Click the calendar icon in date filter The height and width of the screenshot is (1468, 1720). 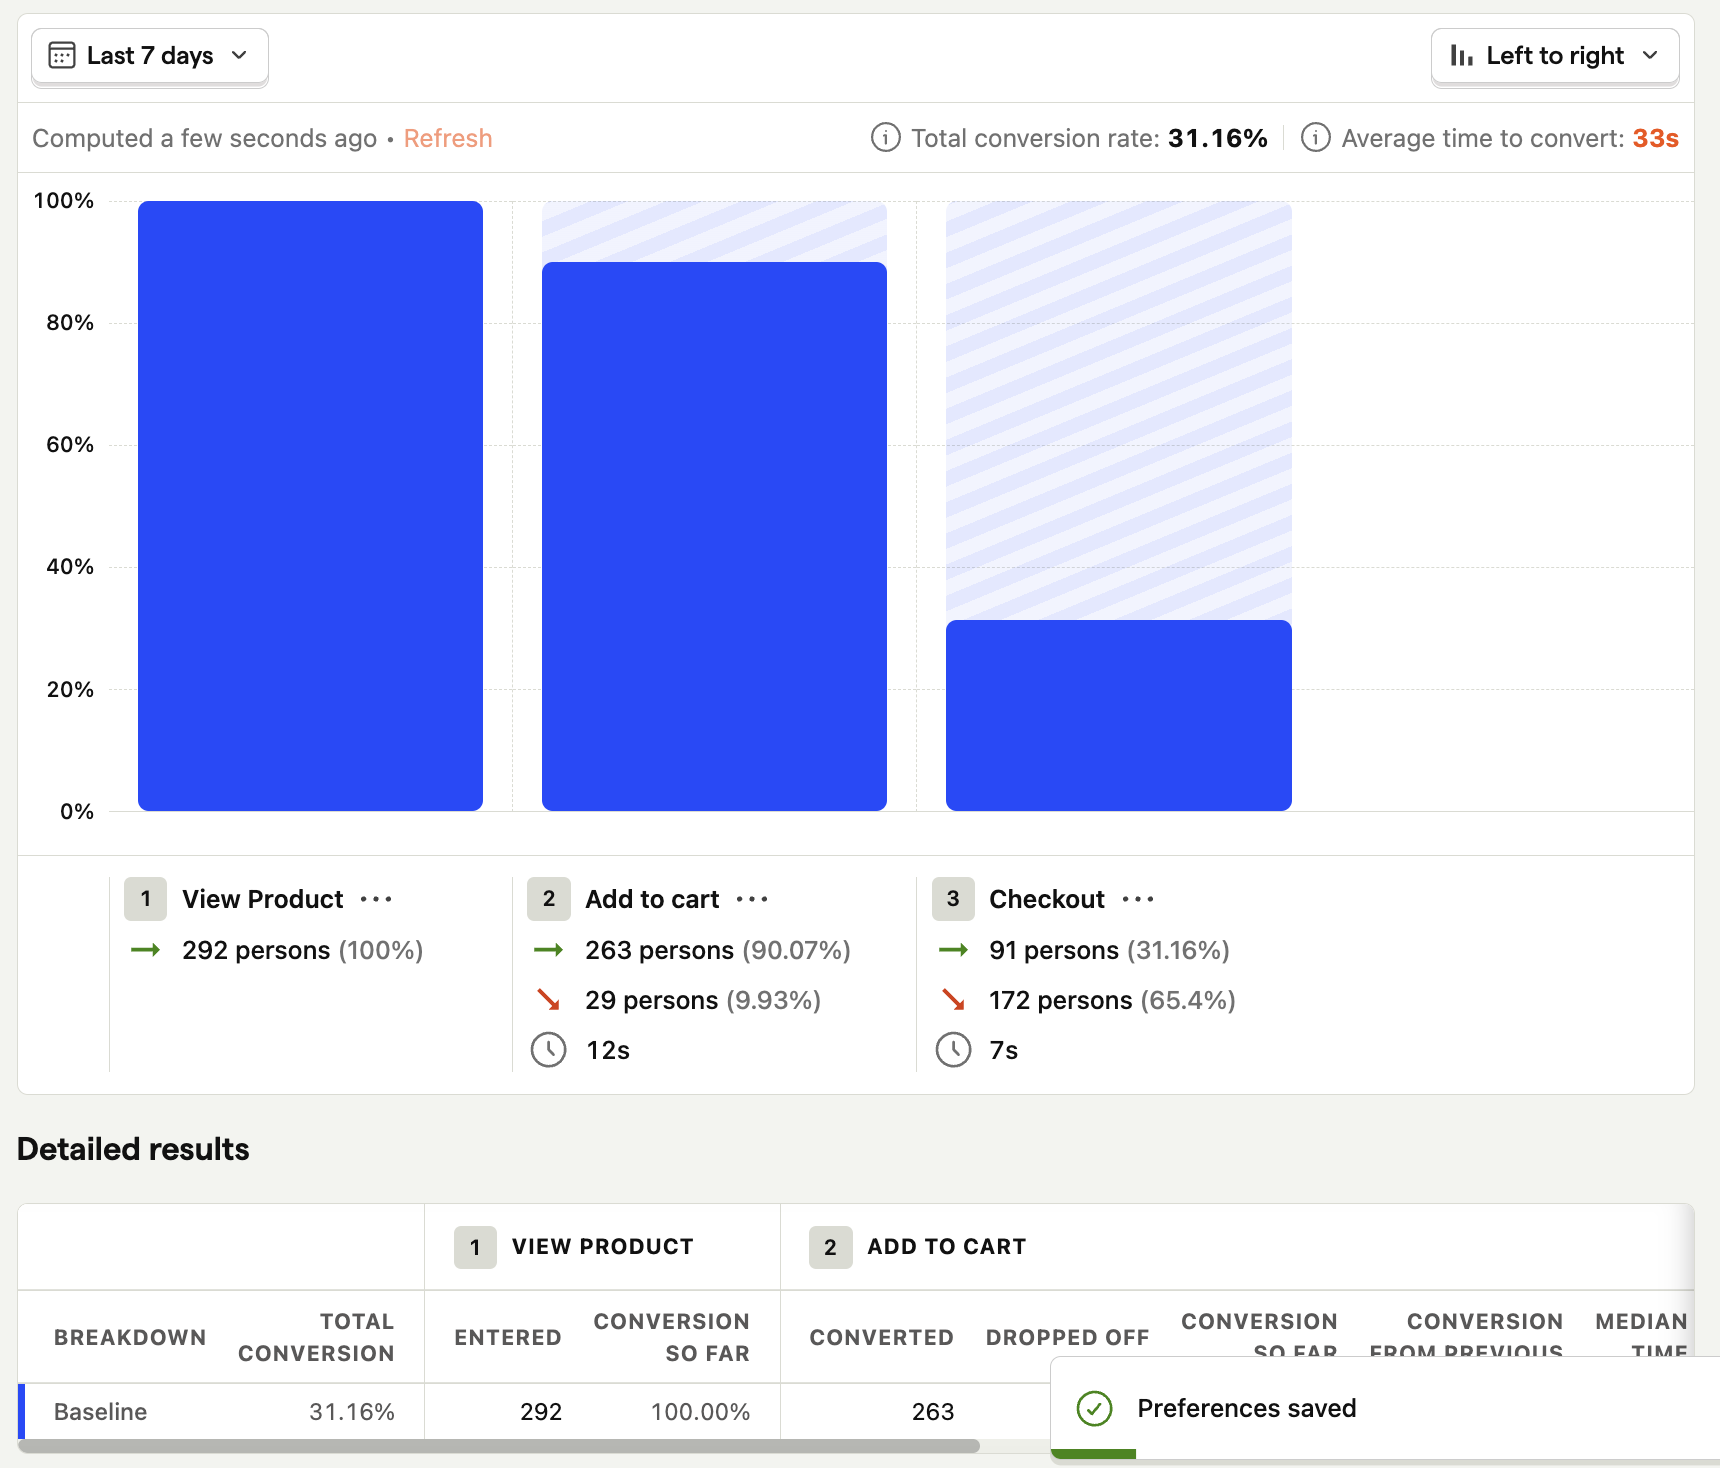(x=62, y=55)
